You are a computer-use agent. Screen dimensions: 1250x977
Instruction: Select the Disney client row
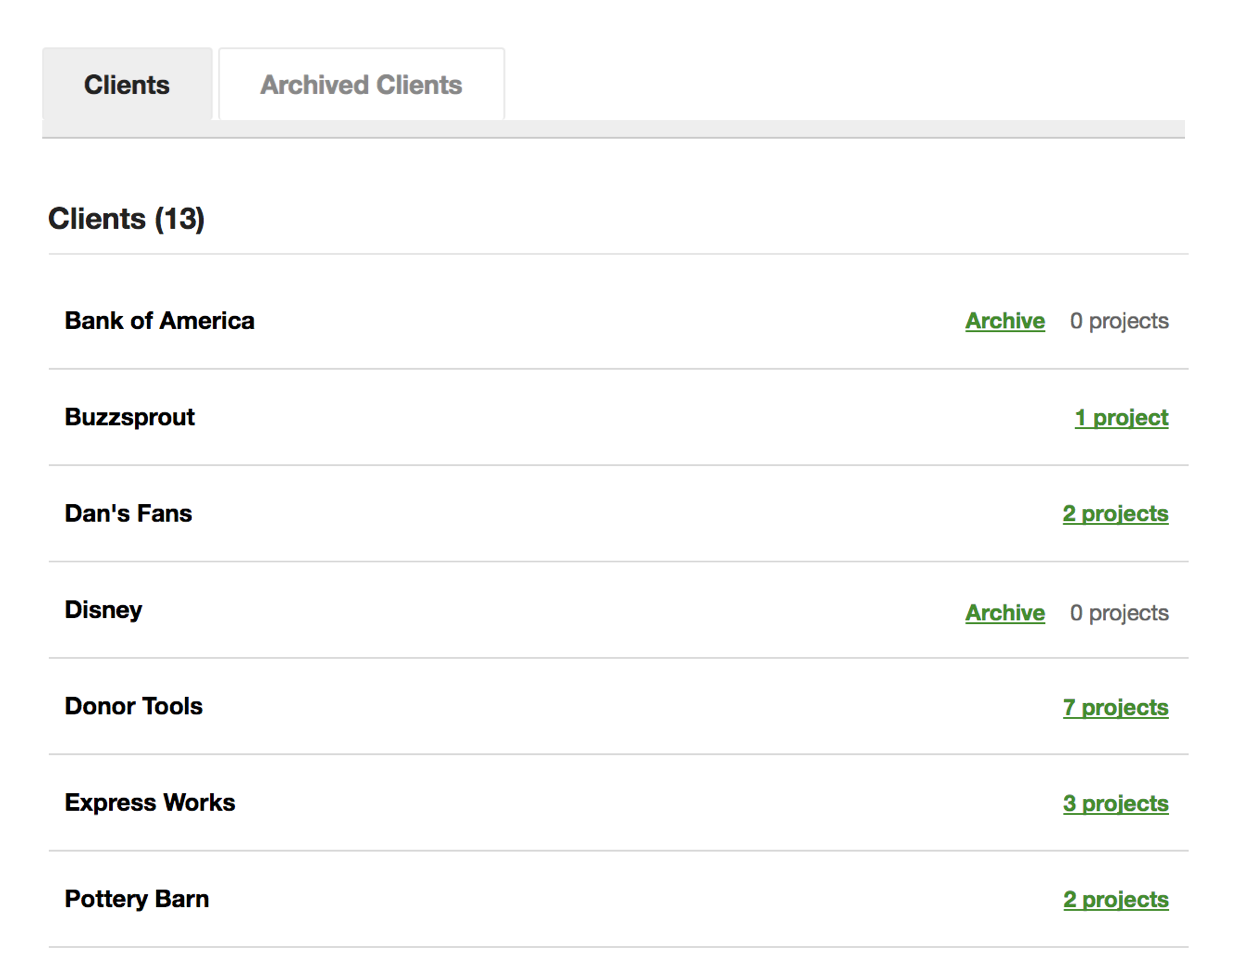pos(103,610)
